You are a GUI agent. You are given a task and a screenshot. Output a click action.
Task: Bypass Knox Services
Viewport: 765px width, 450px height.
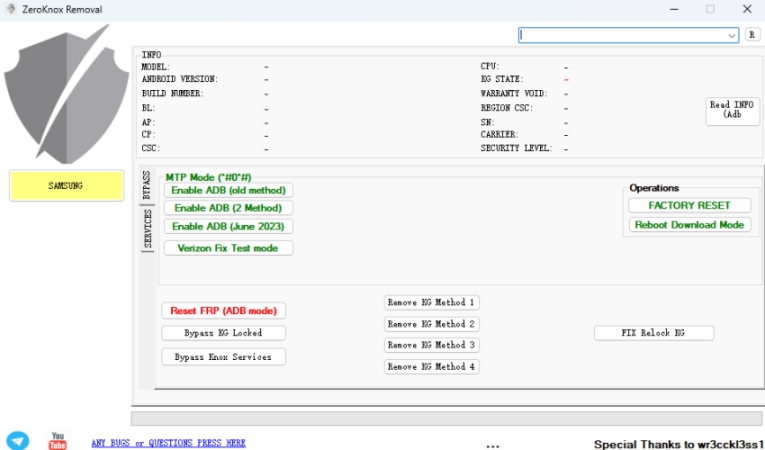click(223, 357)
